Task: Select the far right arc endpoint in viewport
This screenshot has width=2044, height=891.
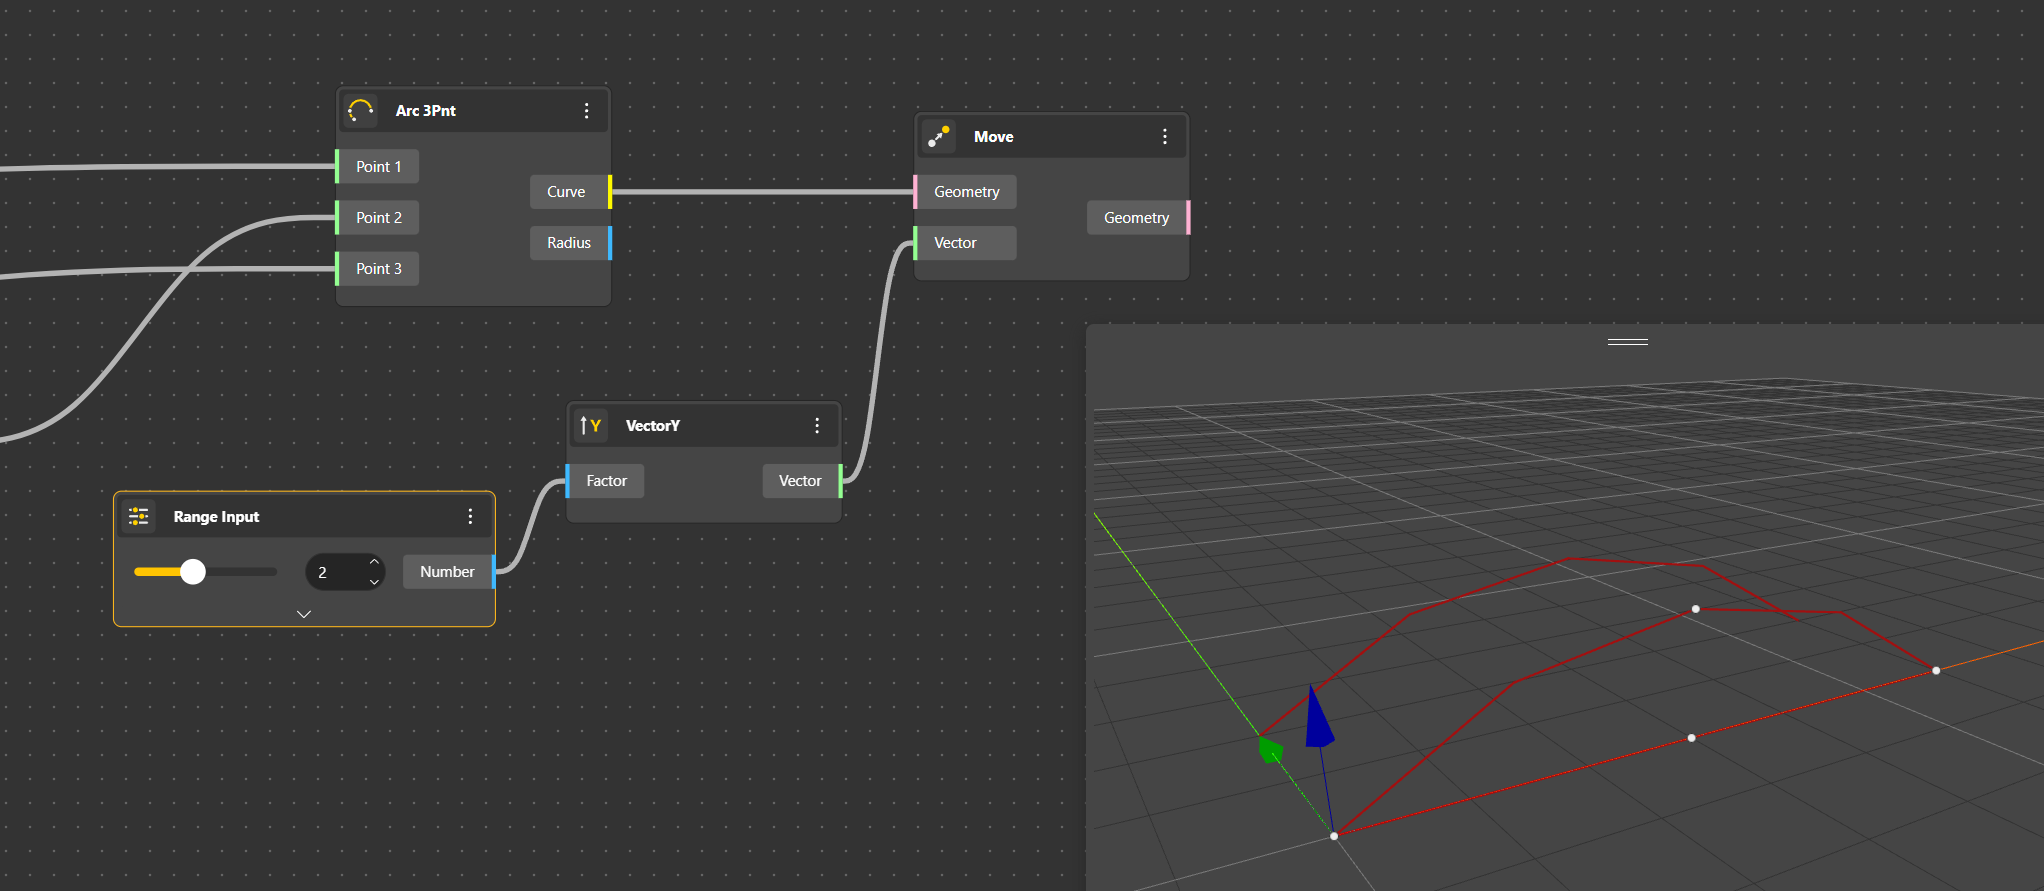Action: (1936, 671)
